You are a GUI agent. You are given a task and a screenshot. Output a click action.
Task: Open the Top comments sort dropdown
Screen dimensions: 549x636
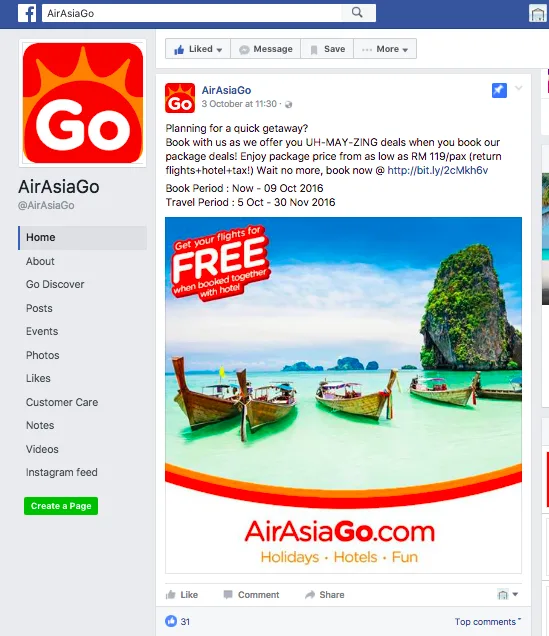(488, 621)
